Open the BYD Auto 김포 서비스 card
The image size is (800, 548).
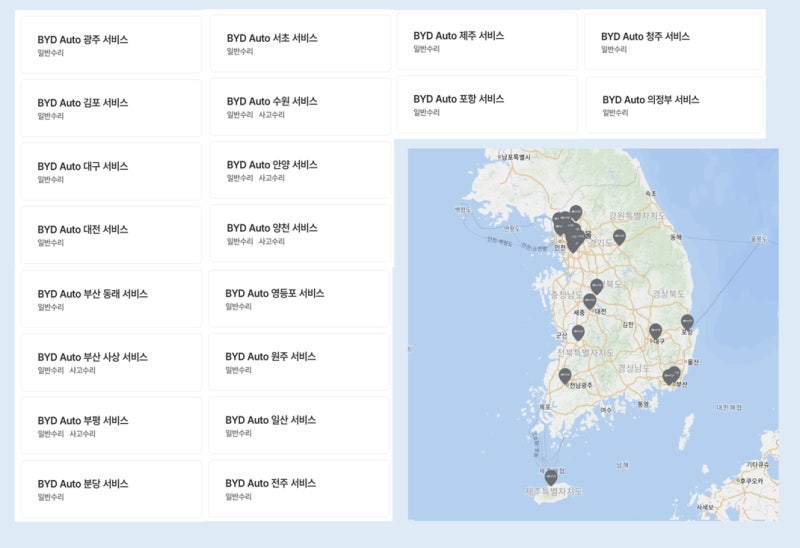point(111,108)
